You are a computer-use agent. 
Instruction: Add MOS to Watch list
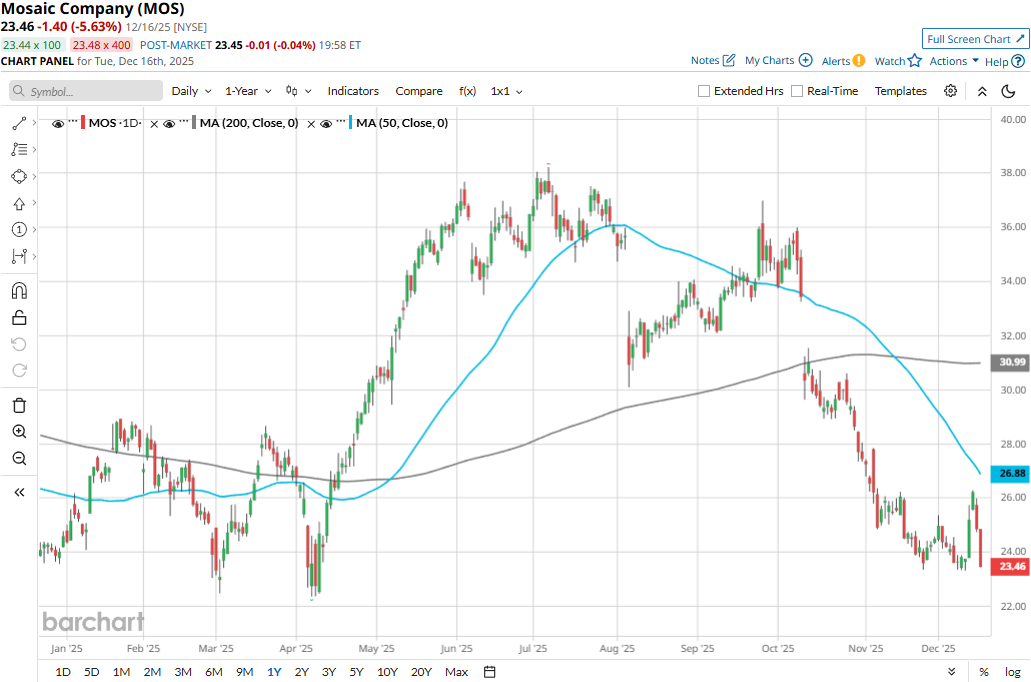(x=898, y=61)
